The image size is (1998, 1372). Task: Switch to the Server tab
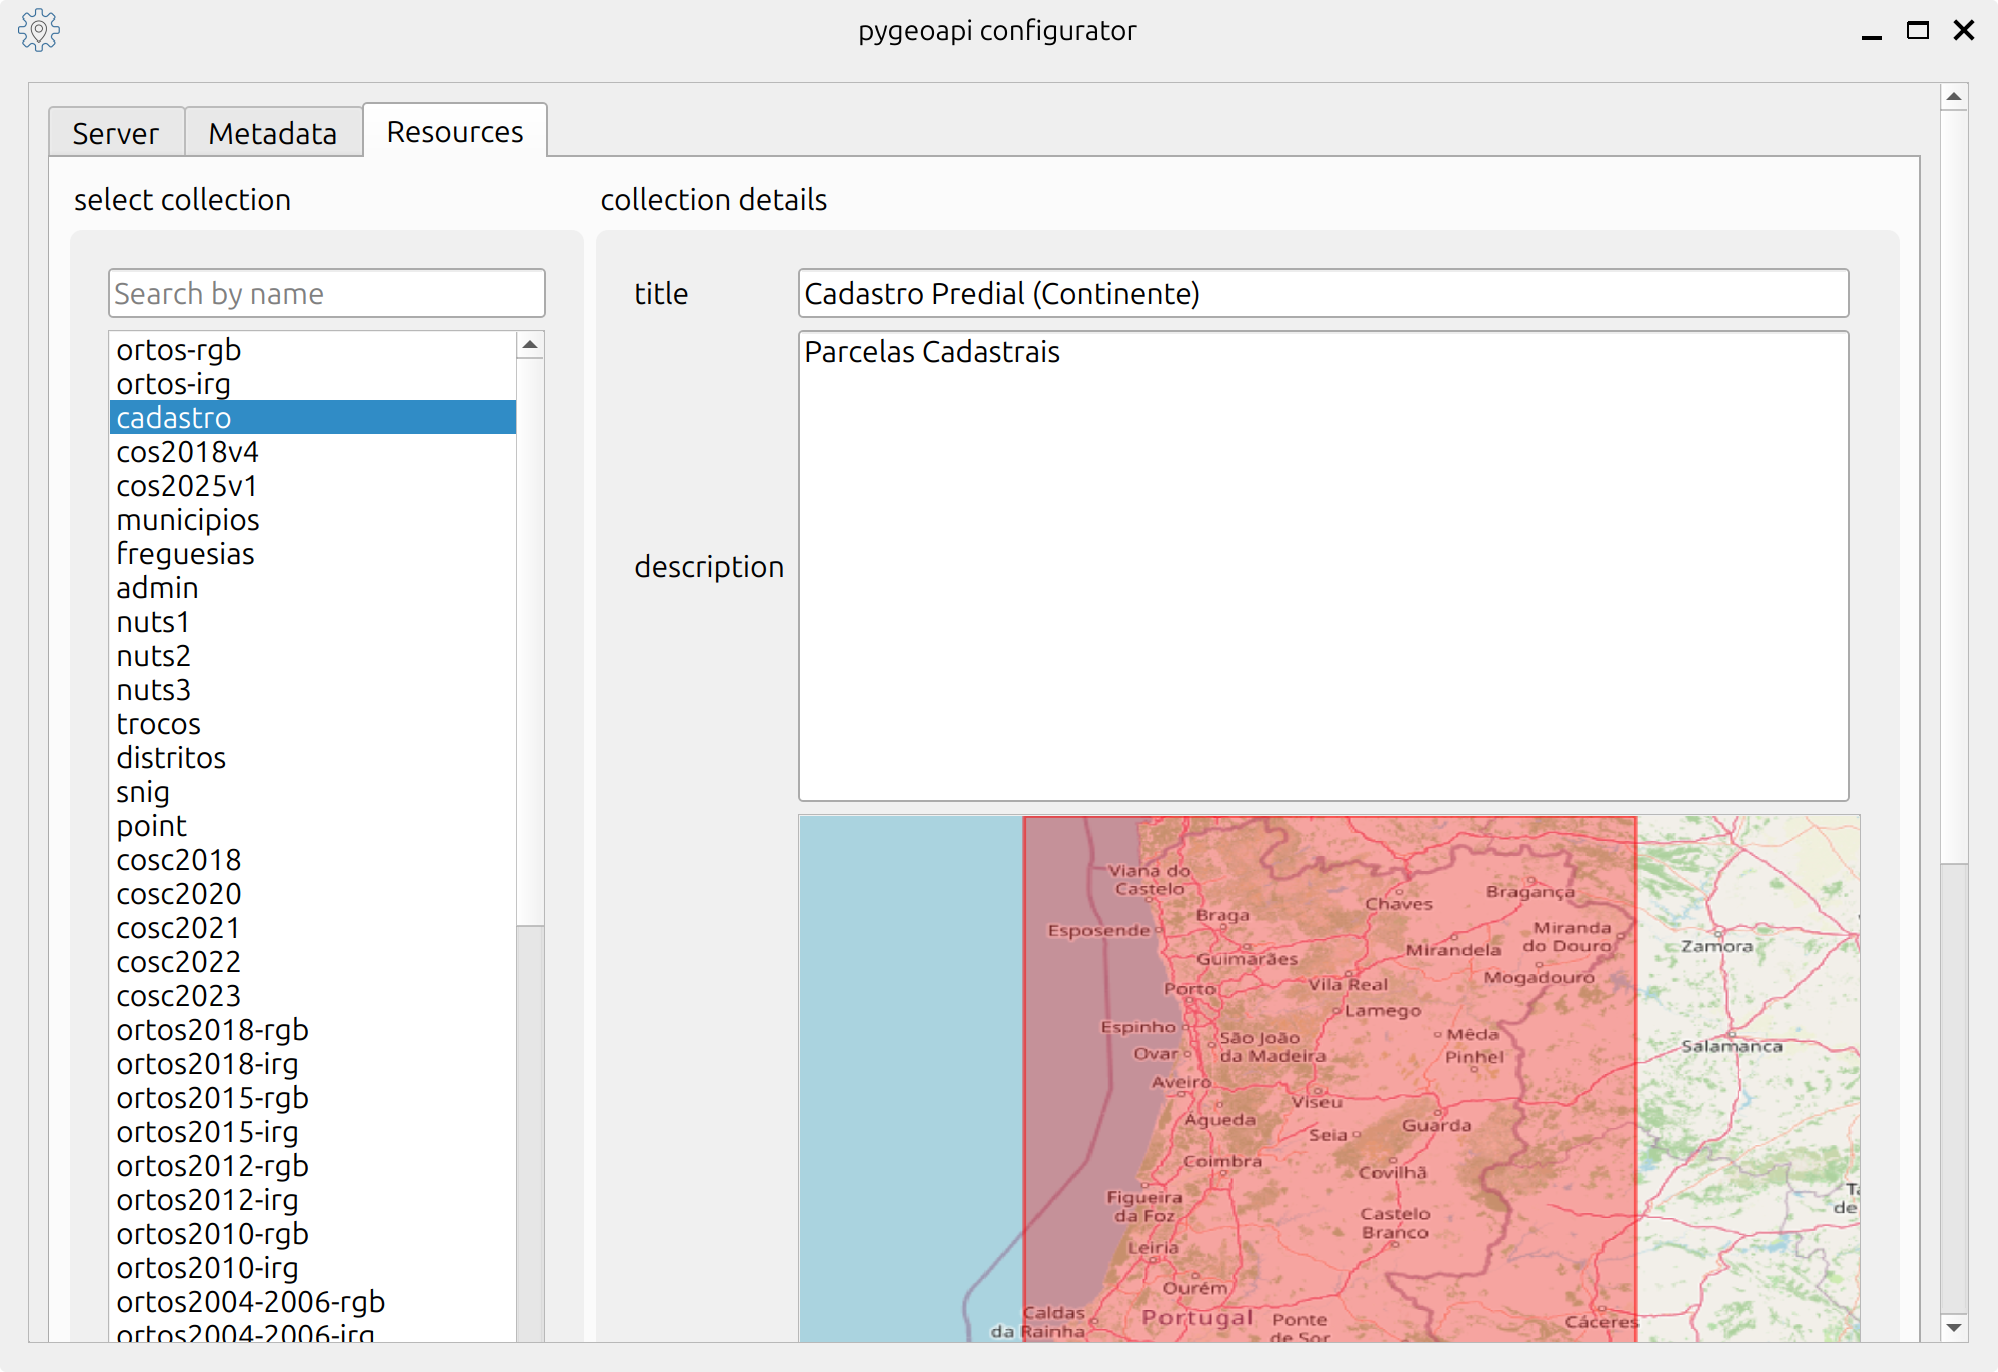tap(116, 132)
